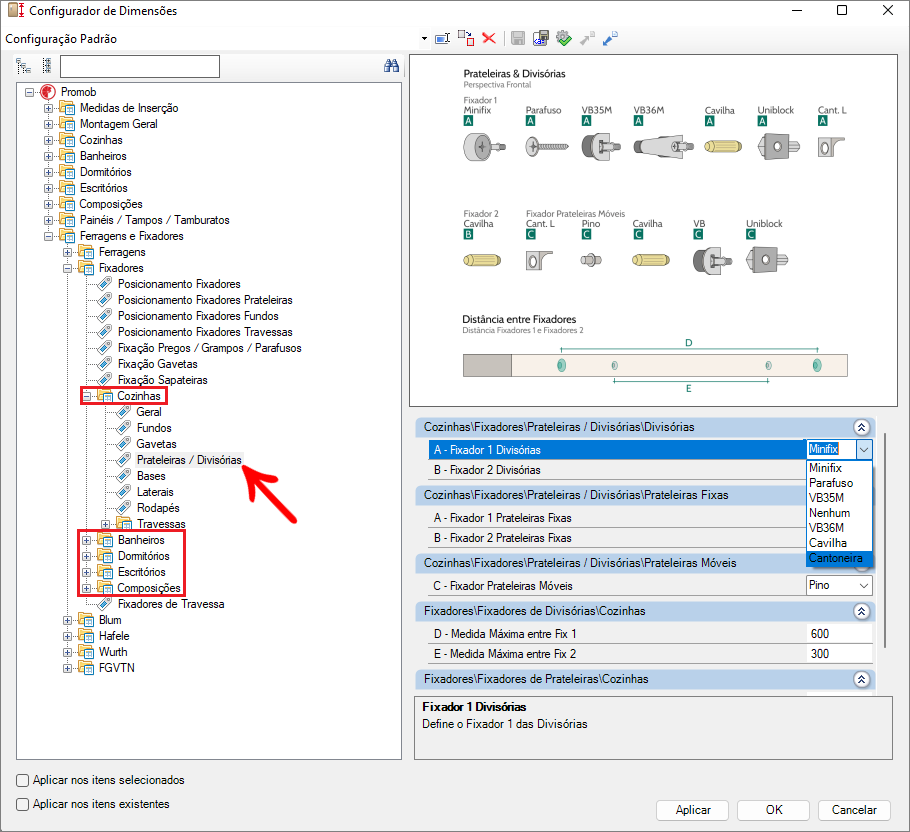Enable Aplicar nos itens selecionados checkbox
The width and height of the screenshot is (910, 832).
click(x=23, y=780)
